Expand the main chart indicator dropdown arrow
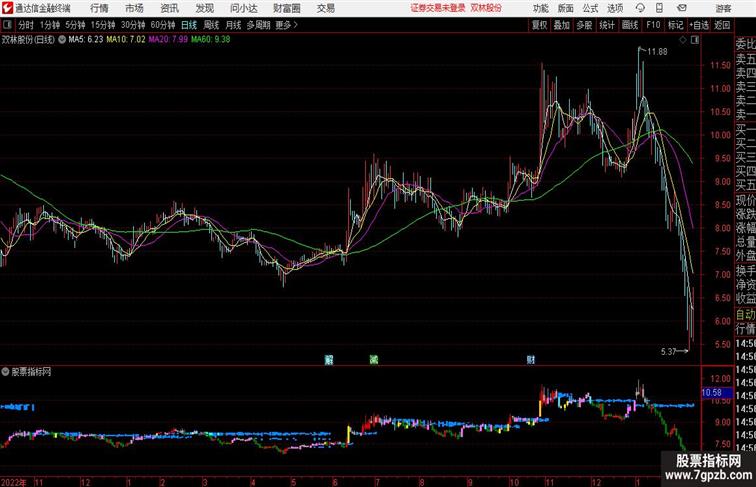756x487 pixels. pos(62,40)
